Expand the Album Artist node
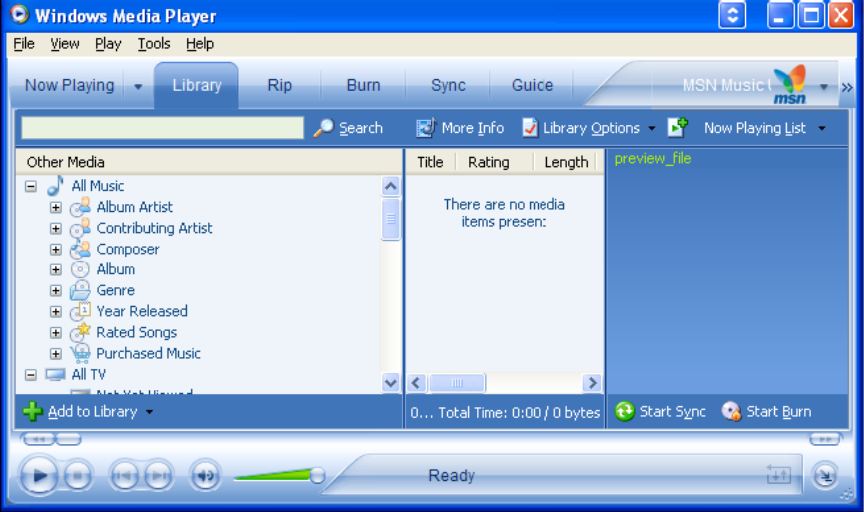 (x=56, y=207)
